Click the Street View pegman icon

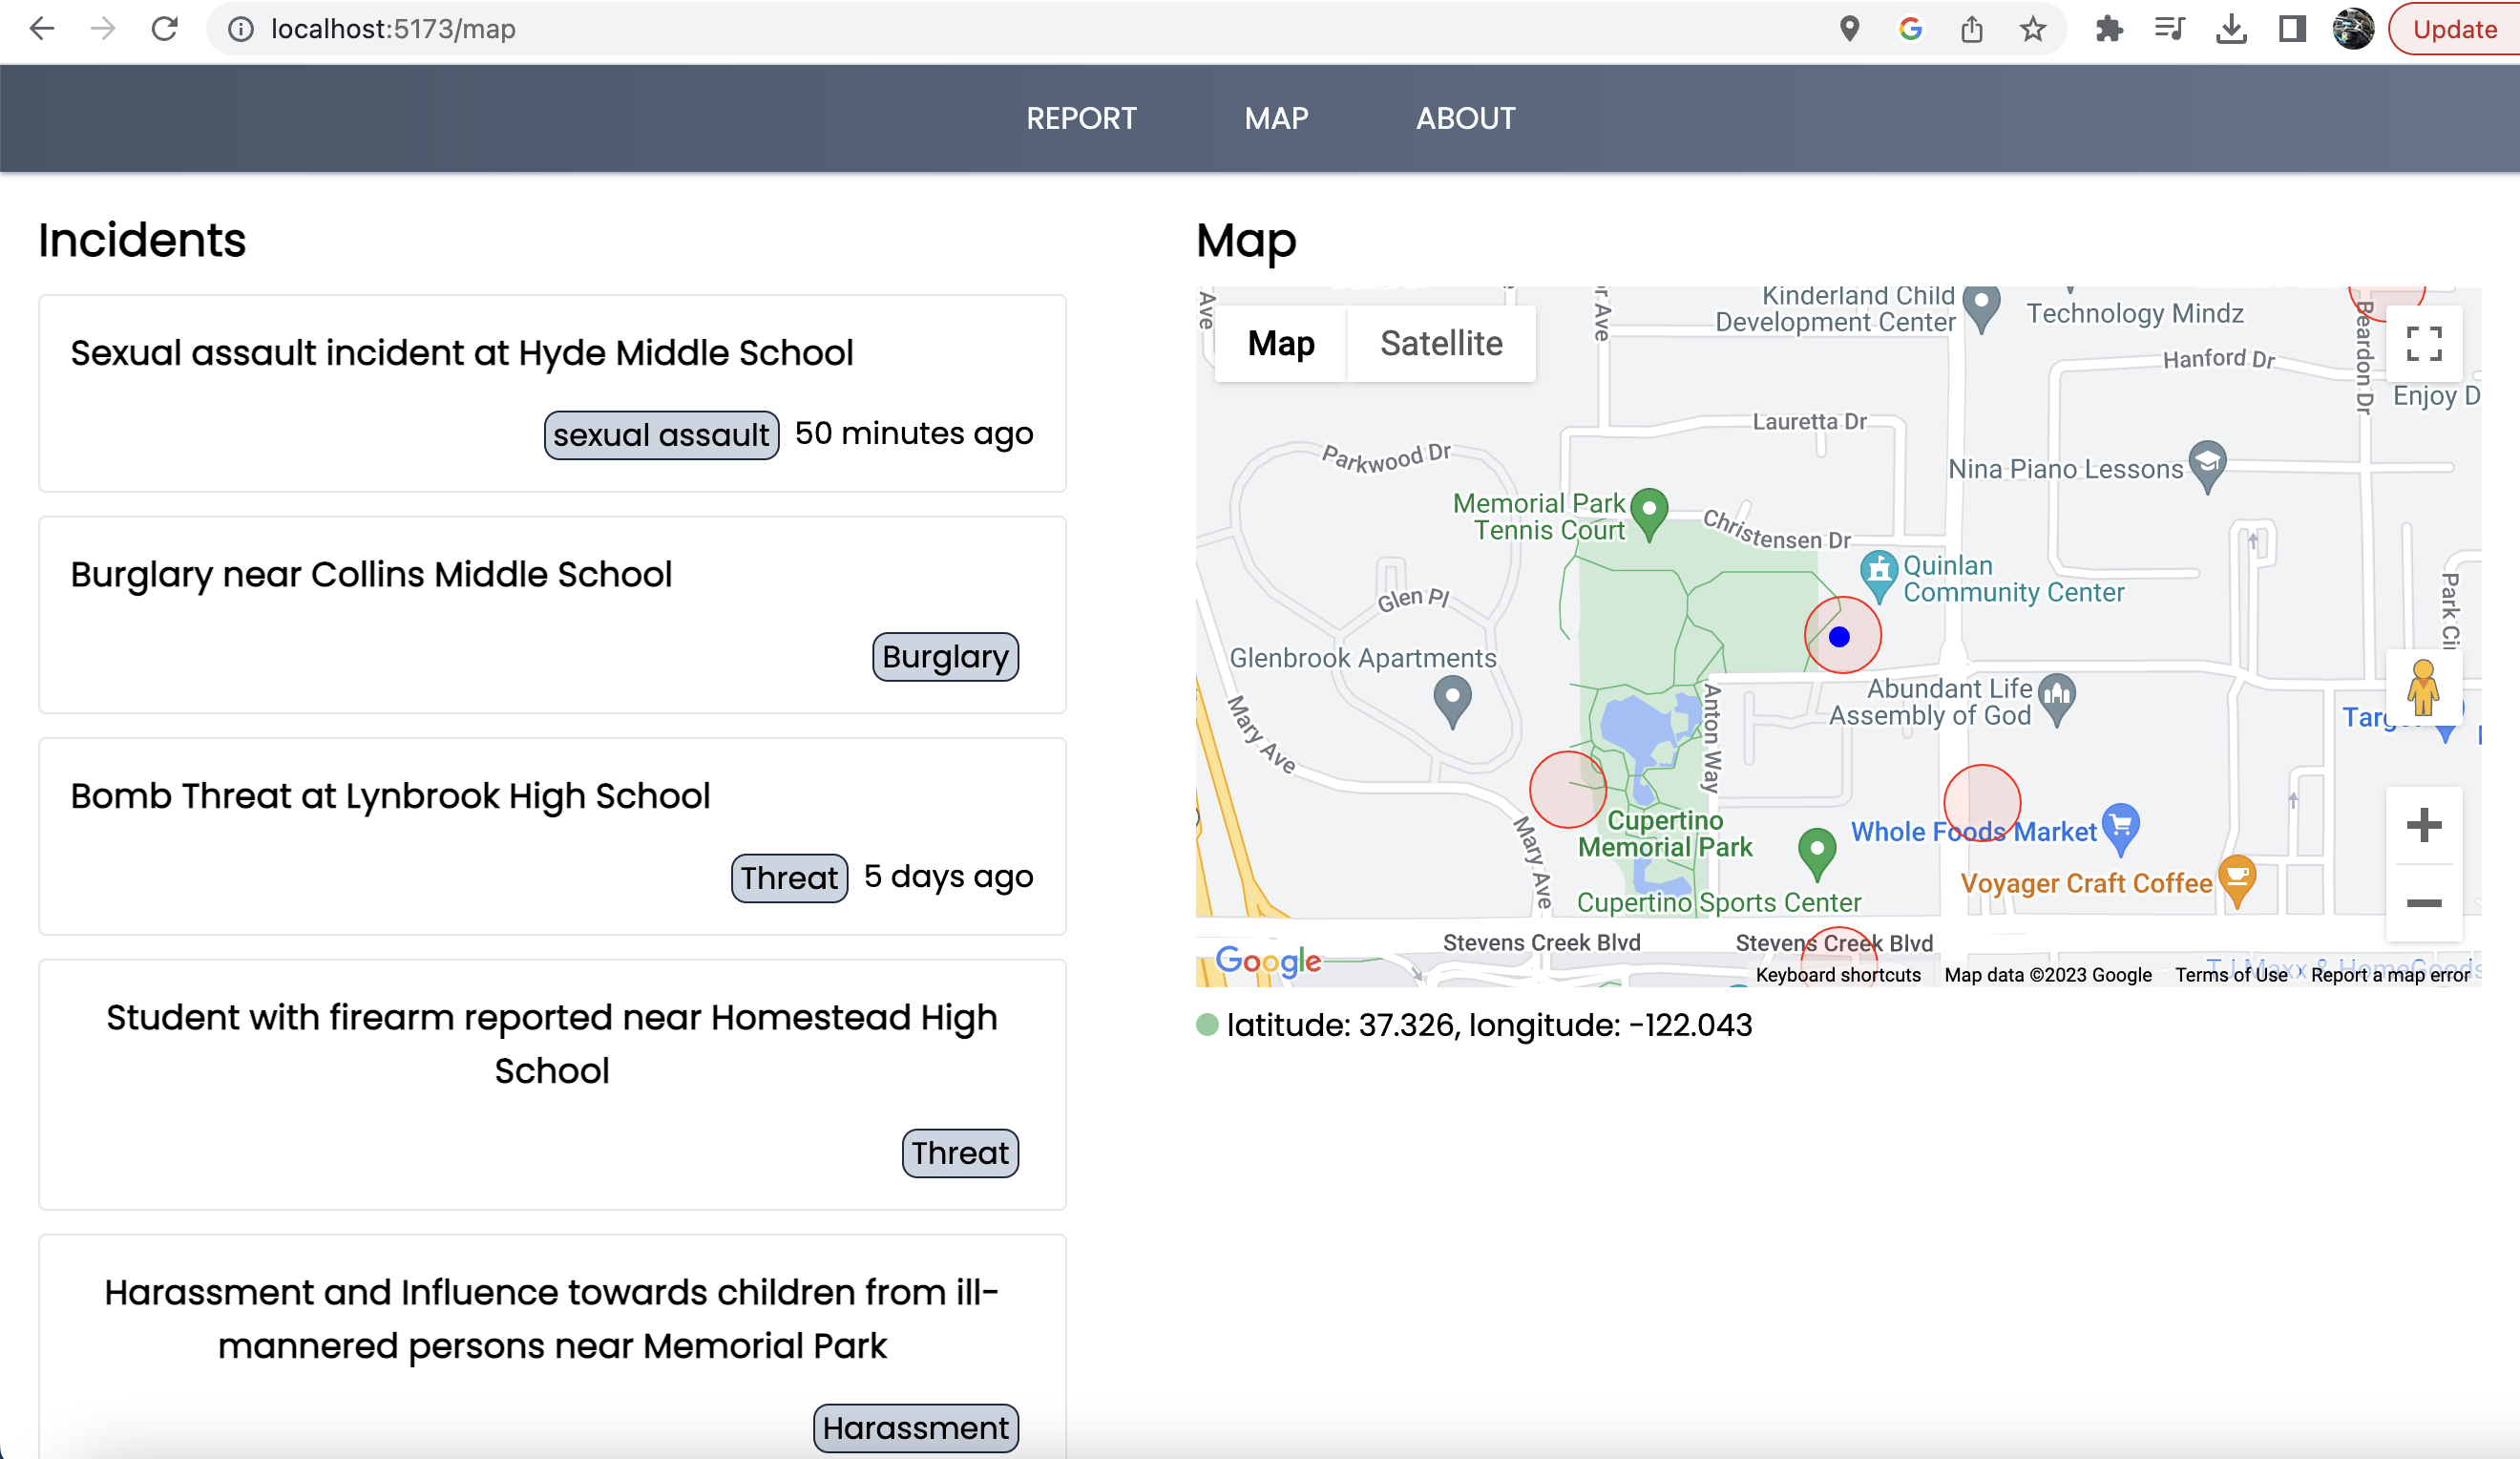(x=2422, y=688)
